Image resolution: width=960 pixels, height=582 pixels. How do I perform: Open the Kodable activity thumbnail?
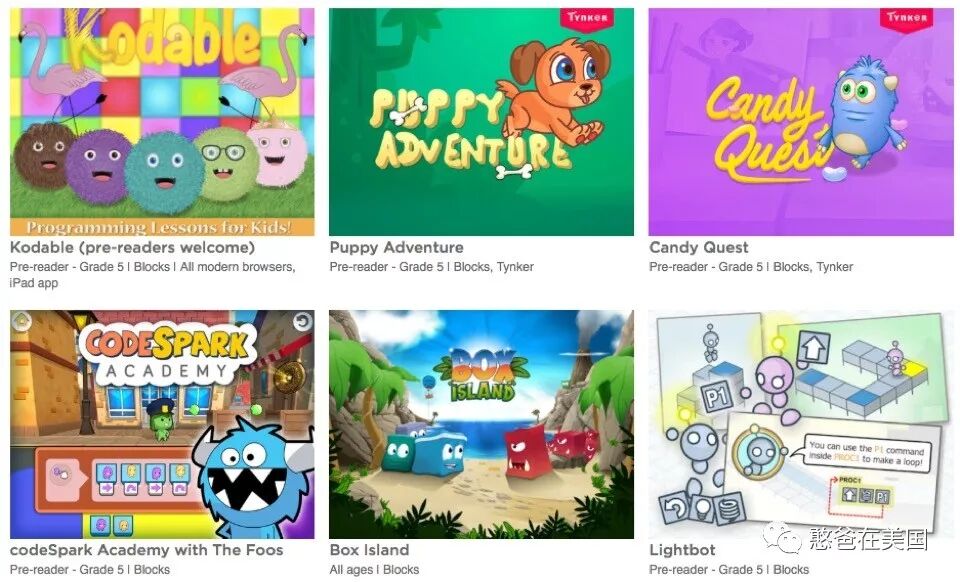162,122
